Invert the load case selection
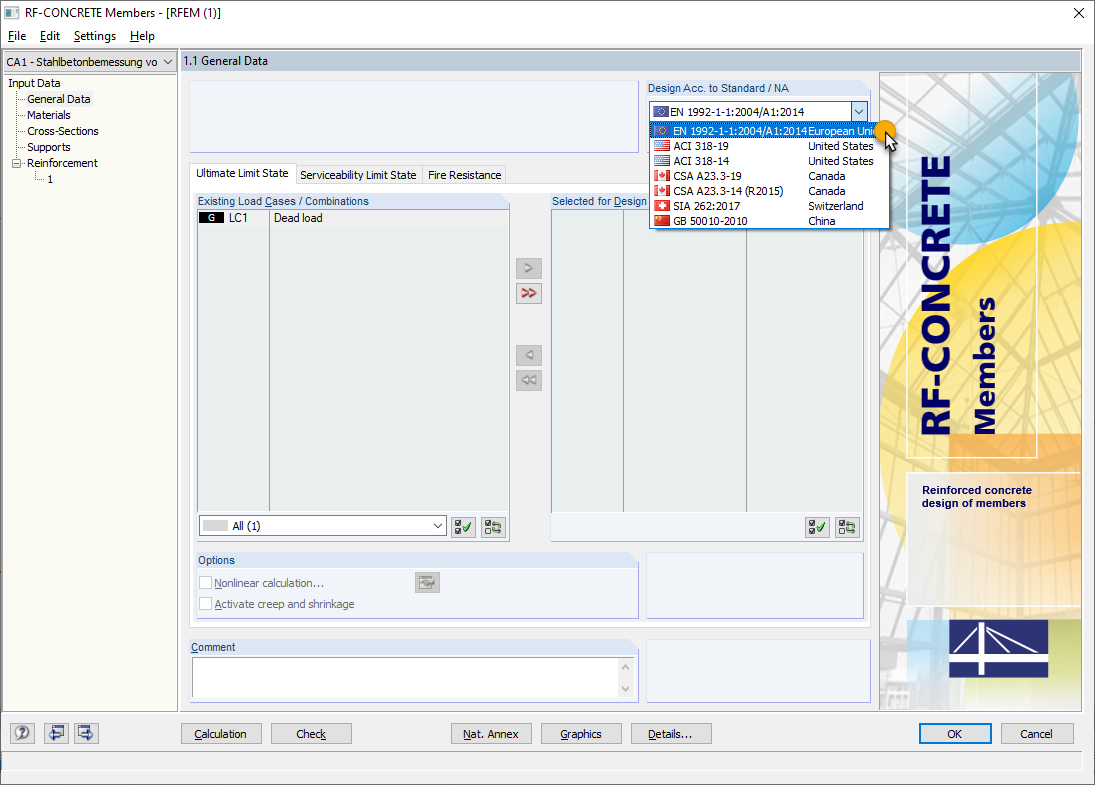1095x785 pixels. click(492, 526)
